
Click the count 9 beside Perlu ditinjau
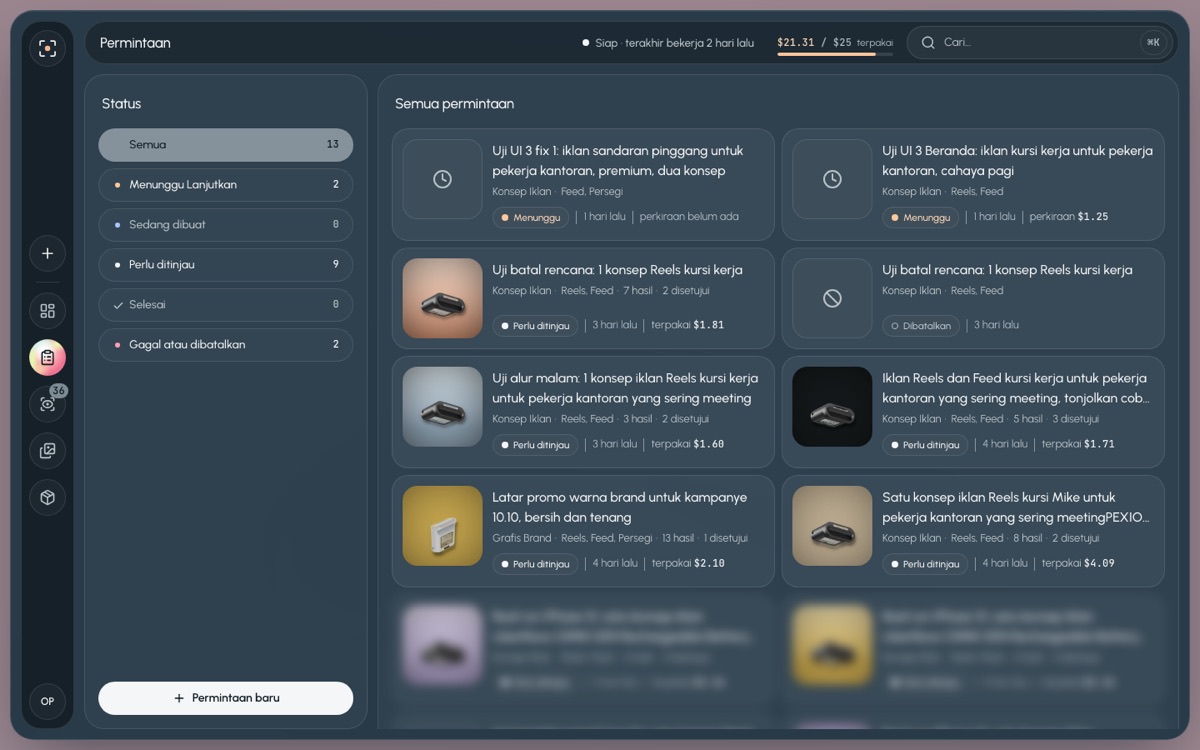point(335,265)
